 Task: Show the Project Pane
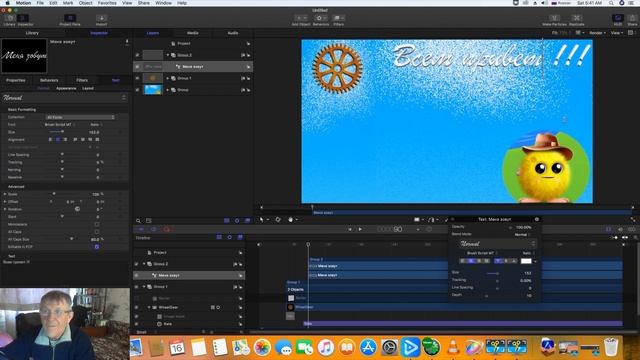coord(70,18)
